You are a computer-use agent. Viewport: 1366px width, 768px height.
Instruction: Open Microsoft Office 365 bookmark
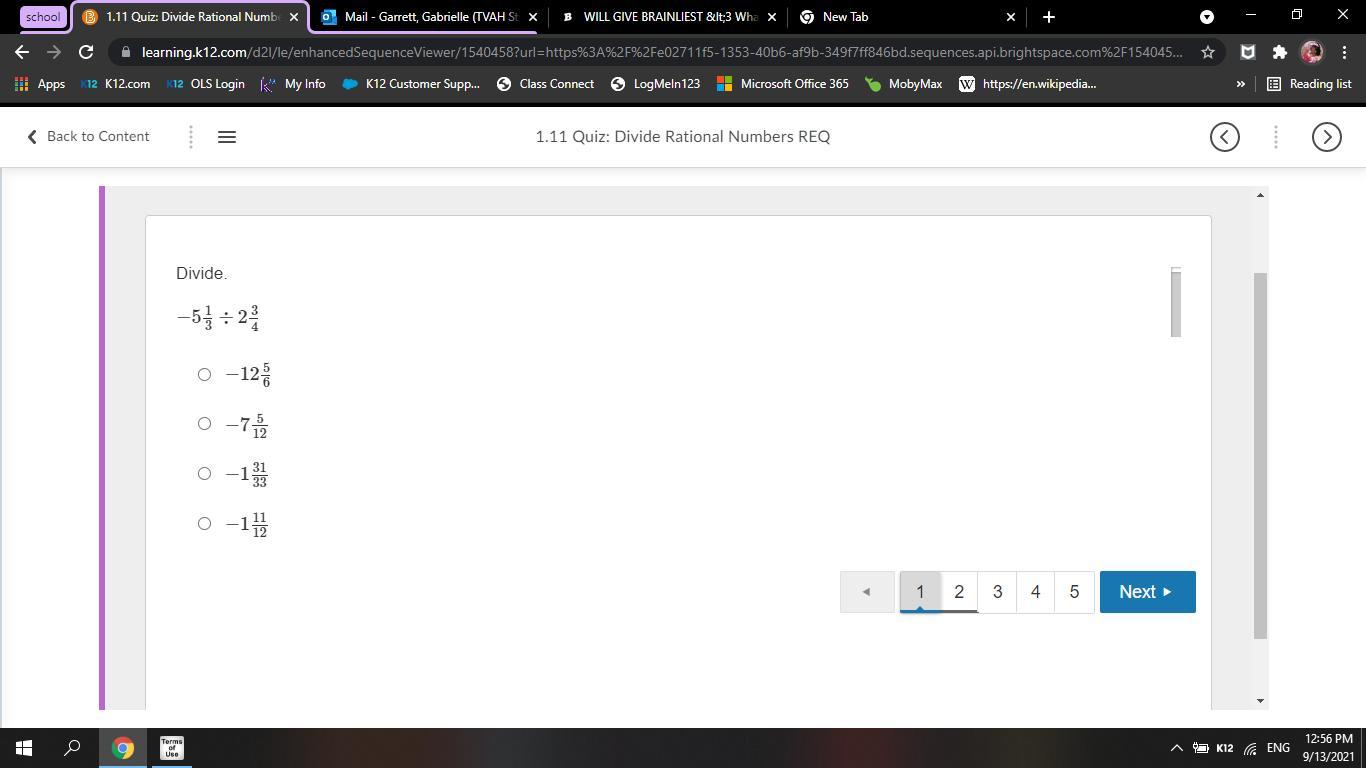coord(783,84)
